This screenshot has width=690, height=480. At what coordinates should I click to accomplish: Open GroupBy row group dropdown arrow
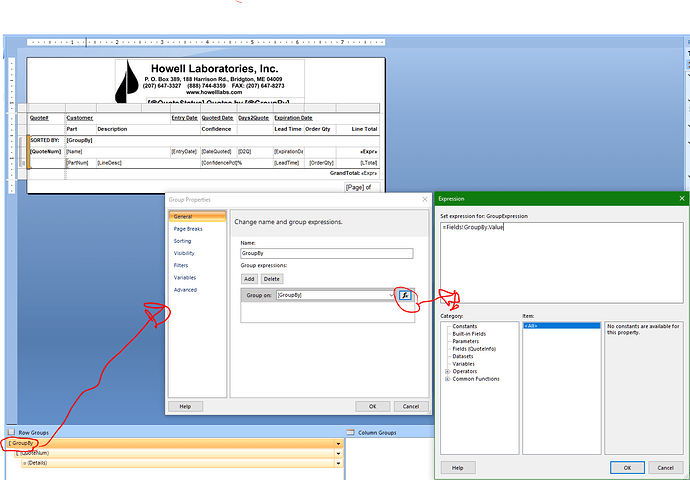(x=338, y=443)
